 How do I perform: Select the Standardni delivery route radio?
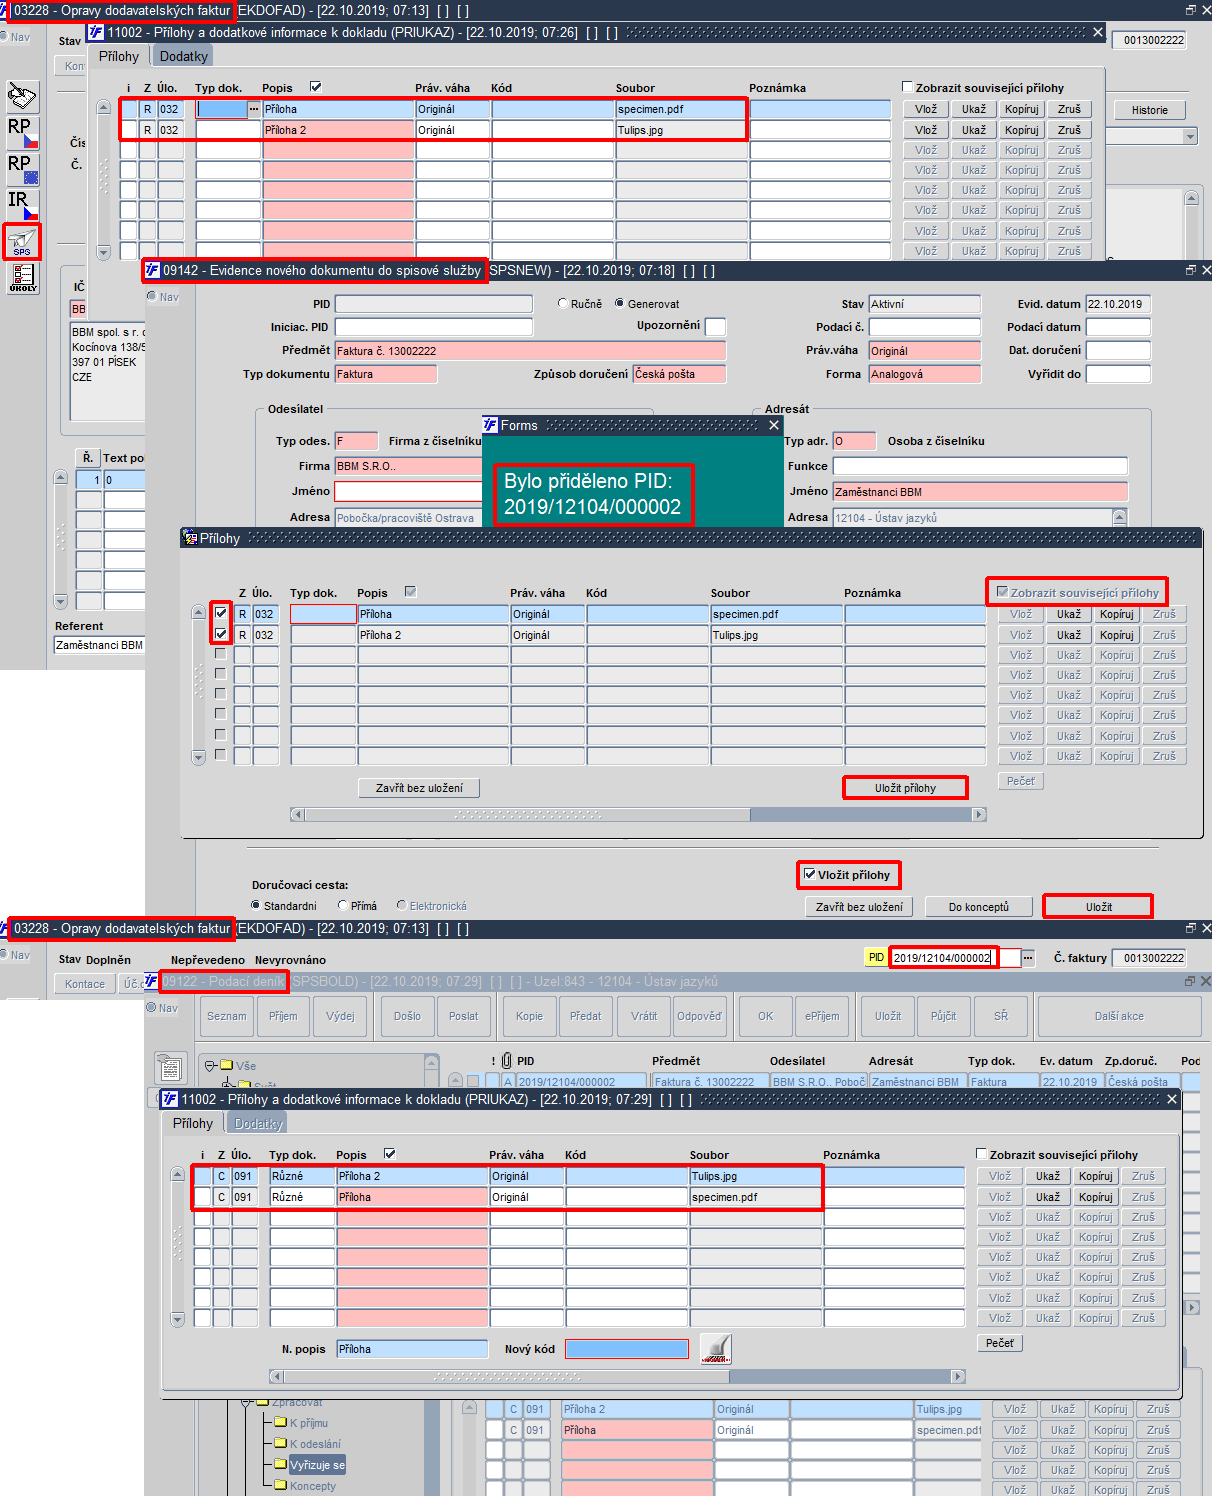click(256, 905)
